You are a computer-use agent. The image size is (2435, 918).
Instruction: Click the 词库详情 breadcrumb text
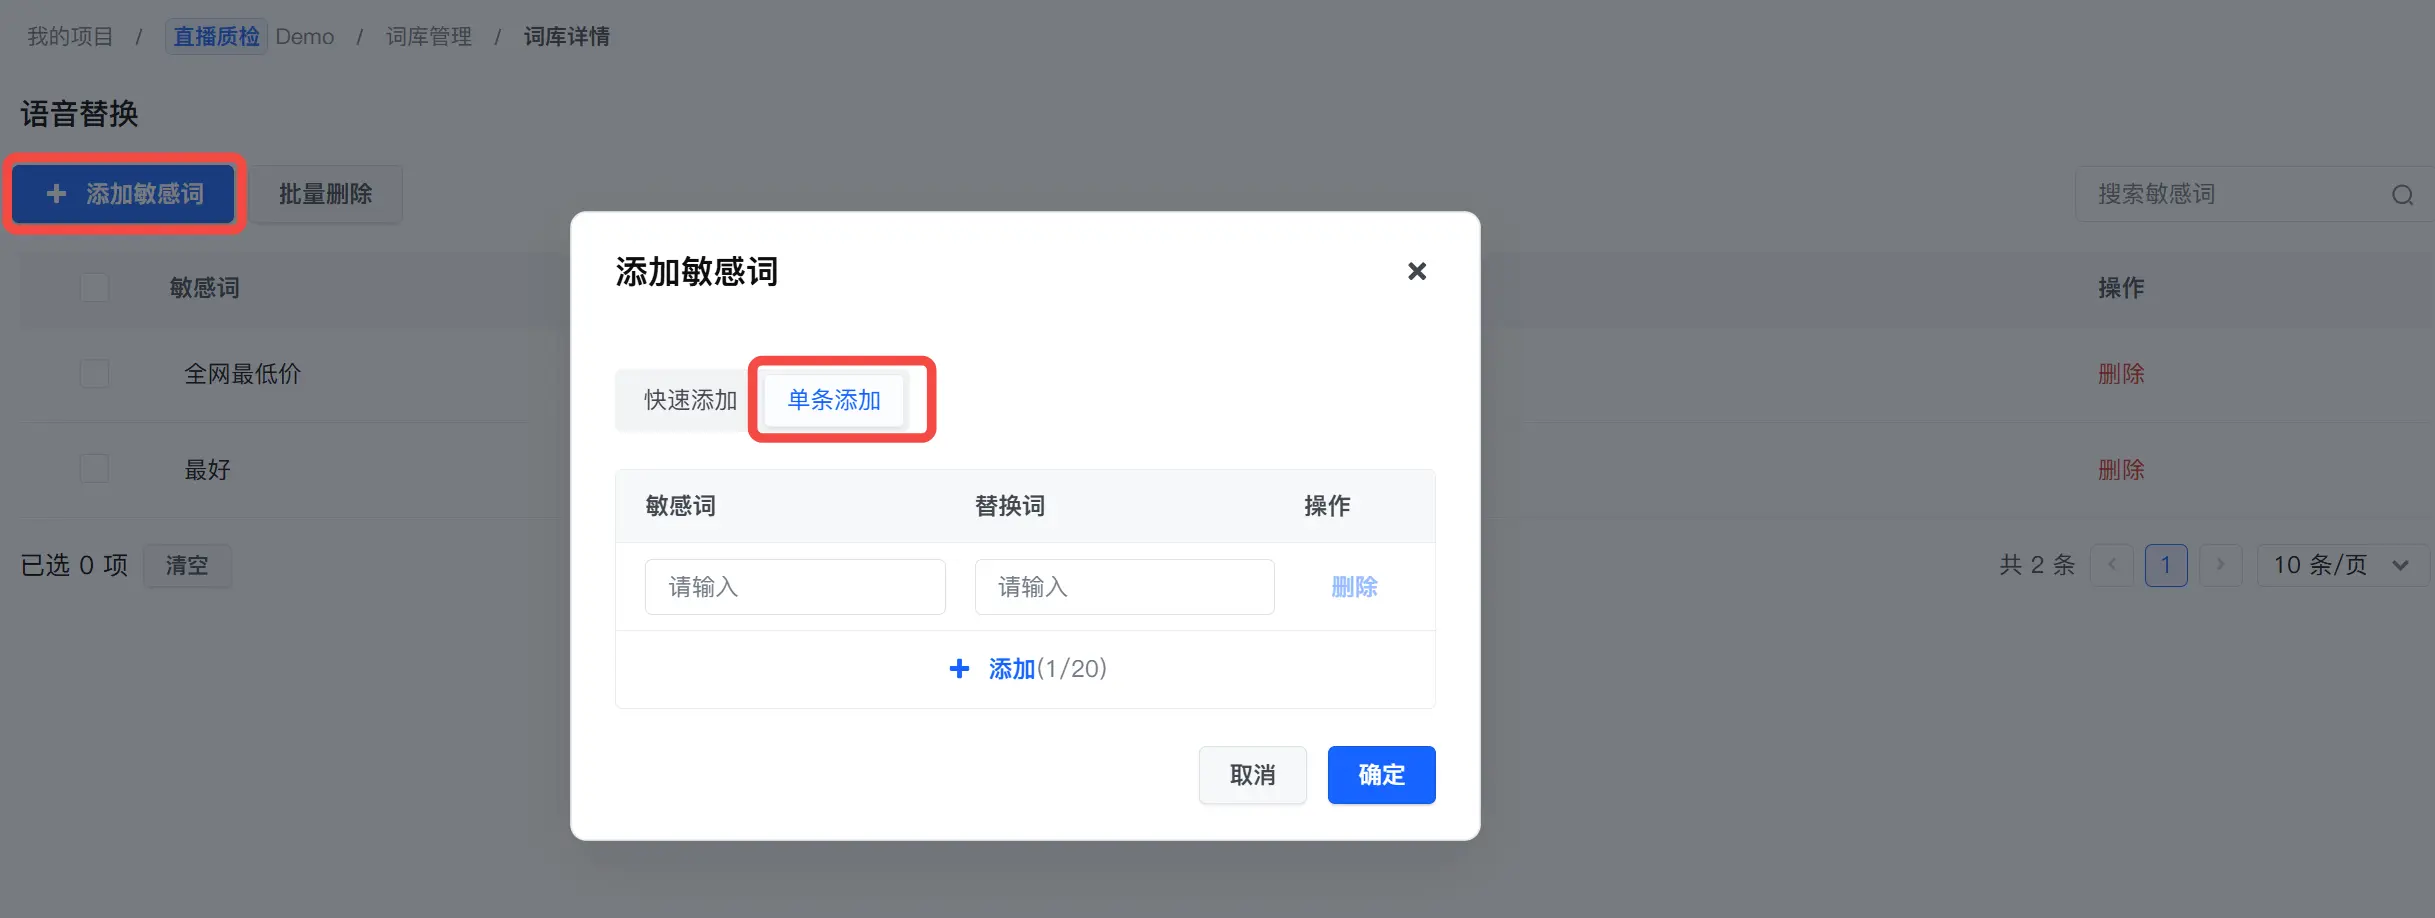[x=567, y=37]
